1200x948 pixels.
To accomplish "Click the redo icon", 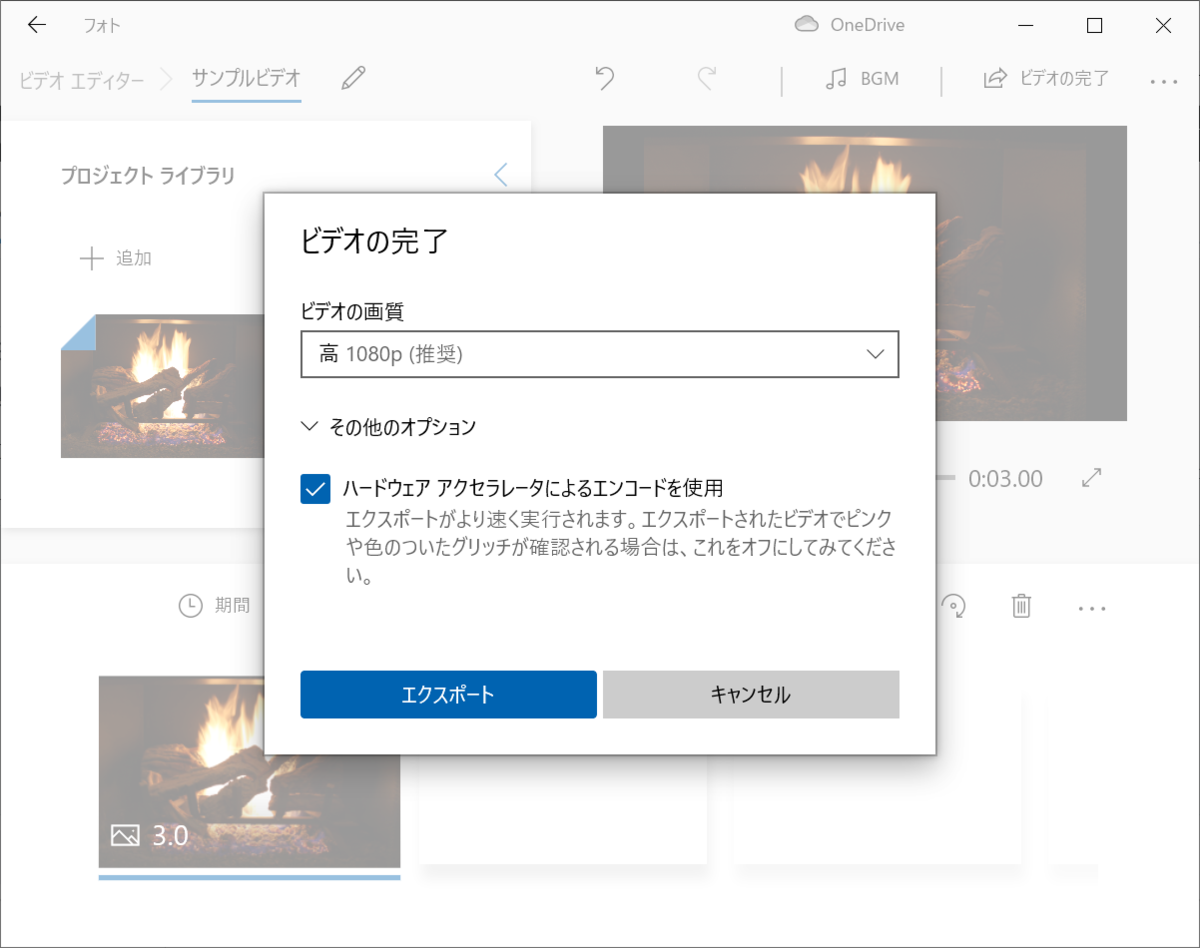I will coord(708,78).
